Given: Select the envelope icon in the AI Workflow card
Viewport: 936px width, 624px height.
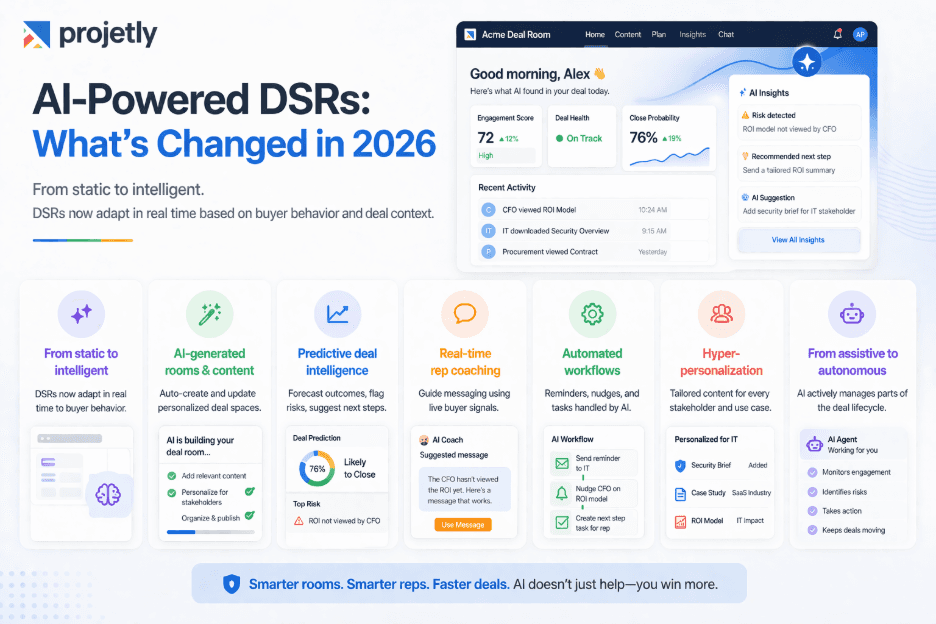Looking at the screenshot, I should [x=562, y=462].
